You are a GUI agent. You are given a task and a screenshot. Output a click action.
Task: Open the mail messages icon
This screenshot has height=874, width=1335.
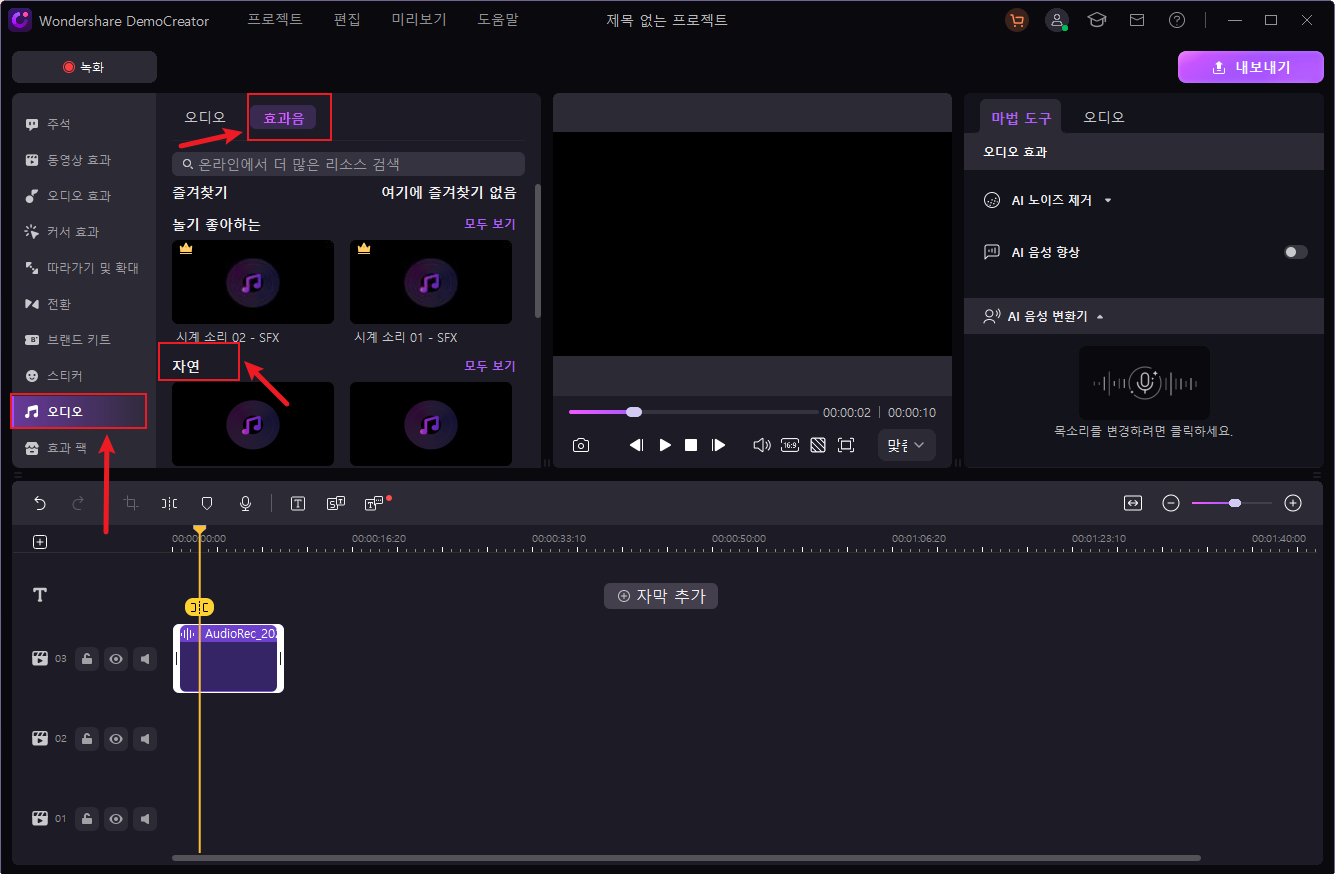[1137, 20]
